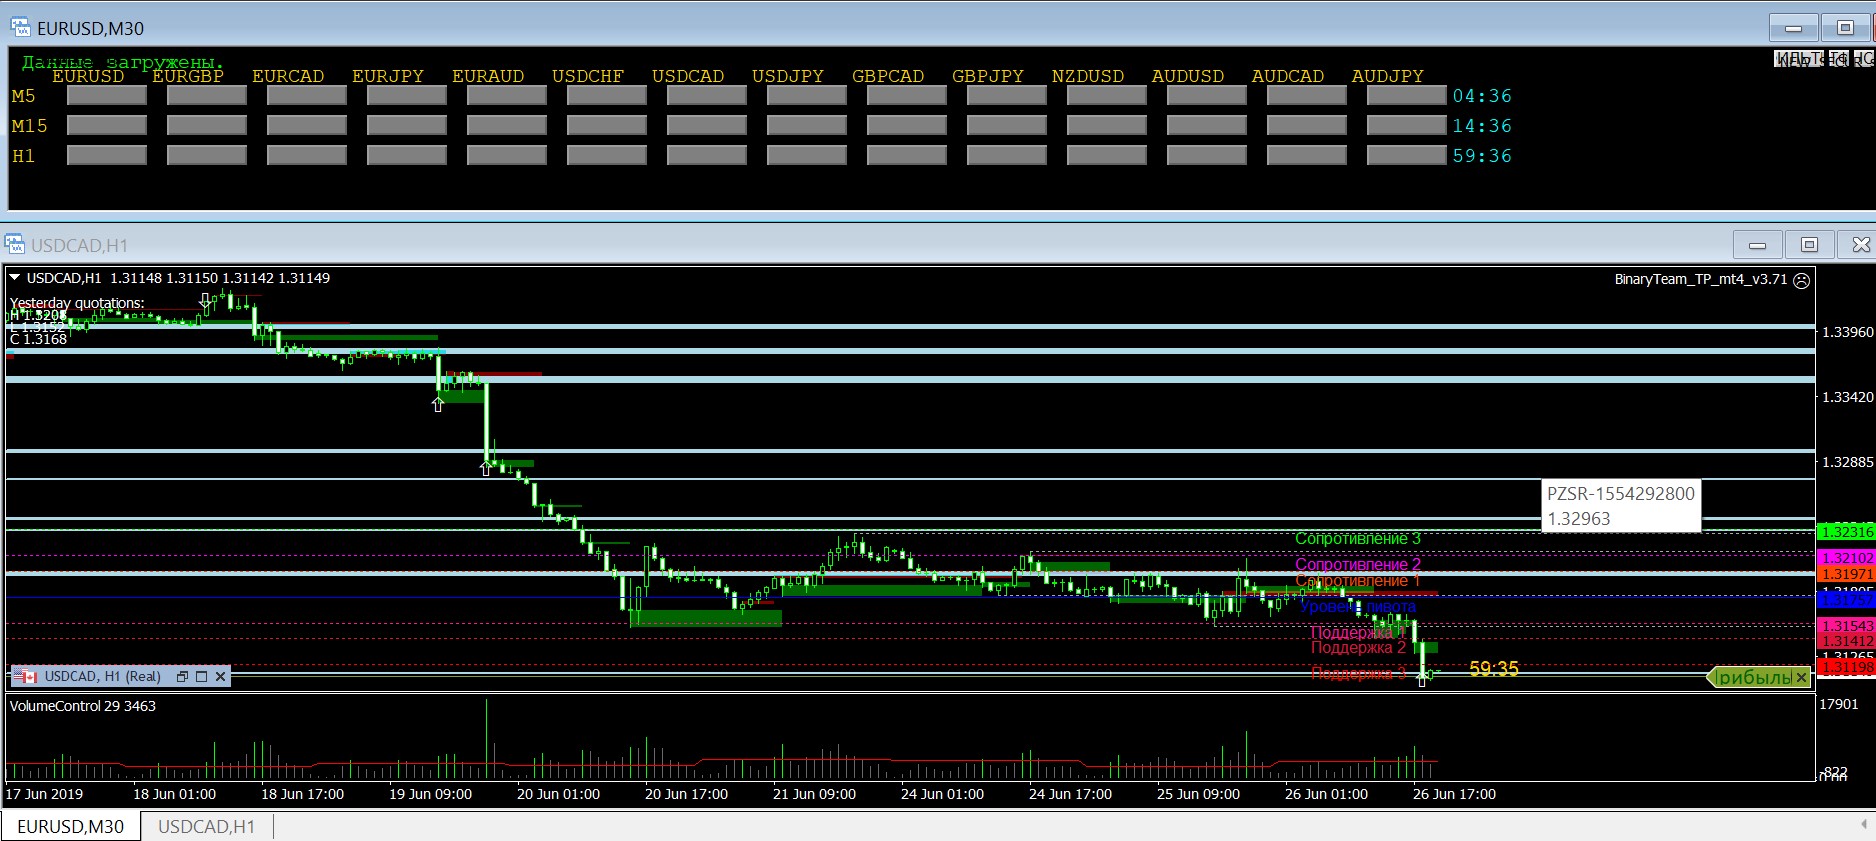The height and width of the screenshot is (841, 1876).
Task: Maximize the EURUSD,M30 chart window
Action: tap(1845, 28)
